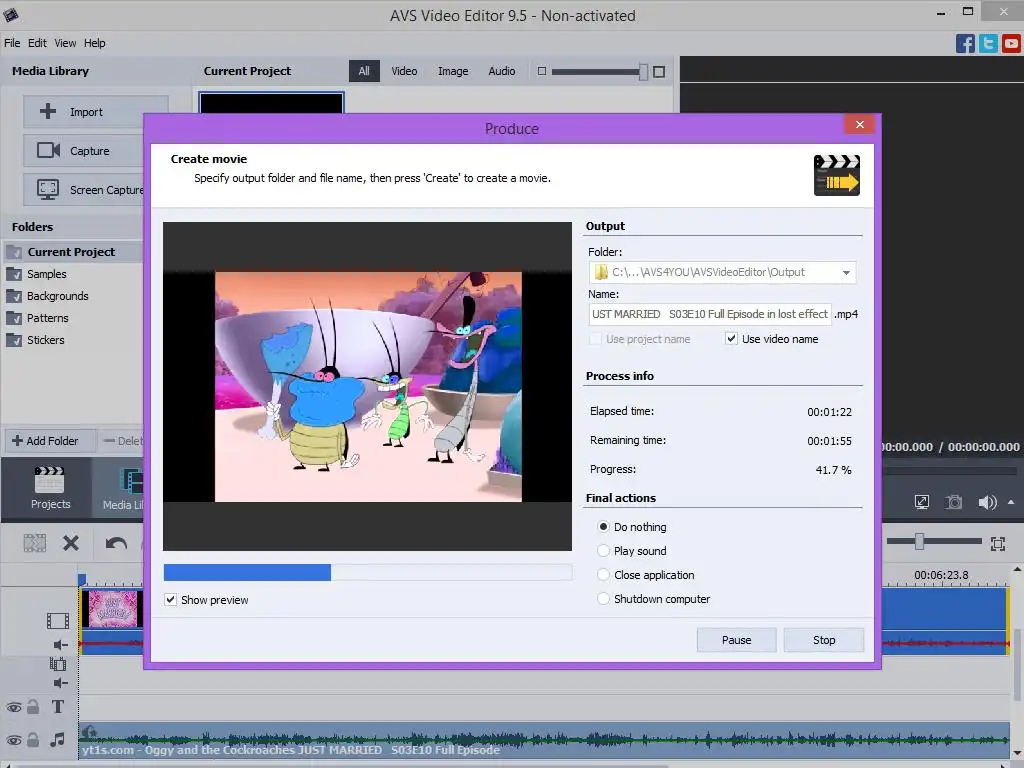Click the lock icon on the music track
Image resolution: width=1024 pixels, height=768 pixels.
tap(33, 739)
